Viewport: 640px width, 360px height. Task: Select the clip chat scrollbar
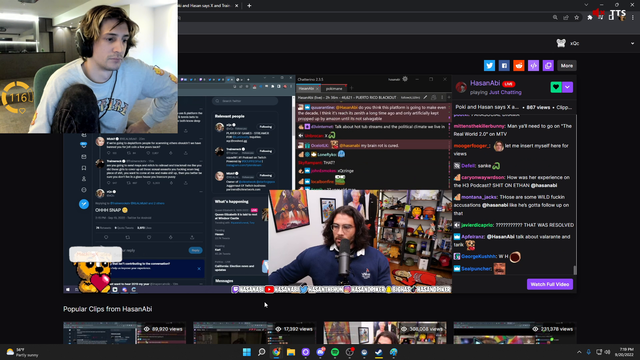coord(575,270)
